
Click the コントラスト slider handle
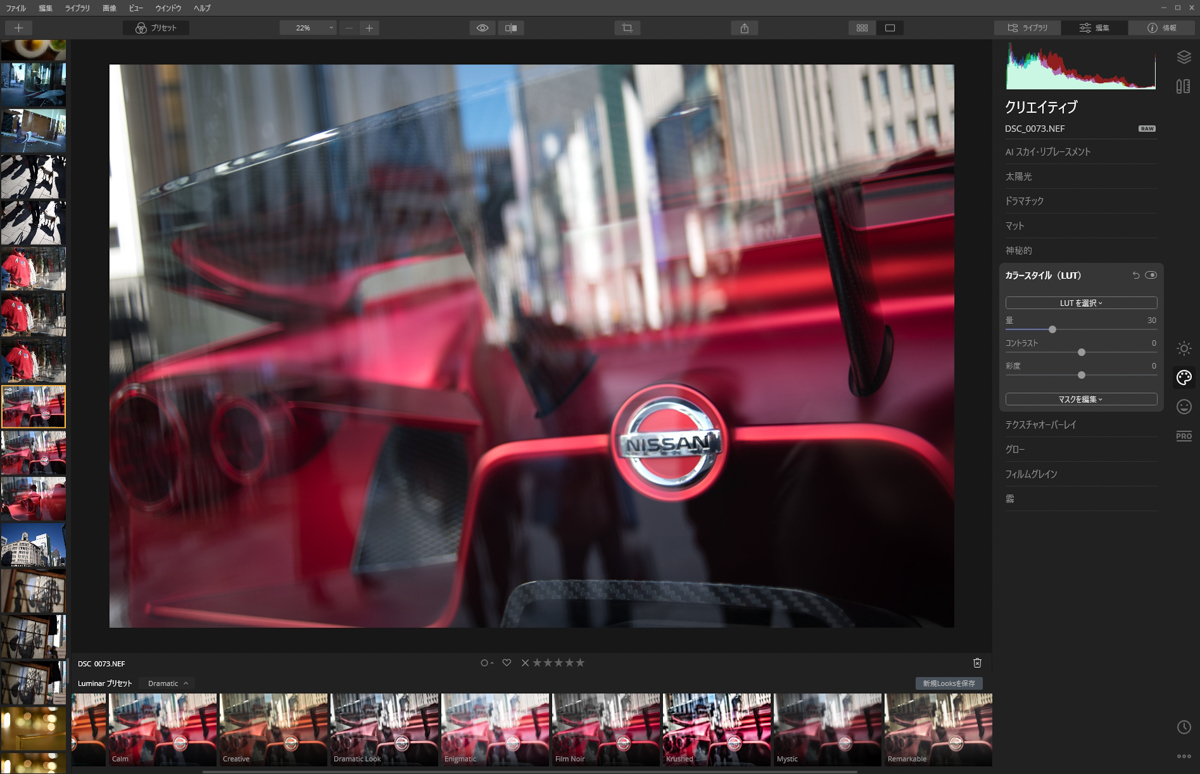tap(1081, 352)
